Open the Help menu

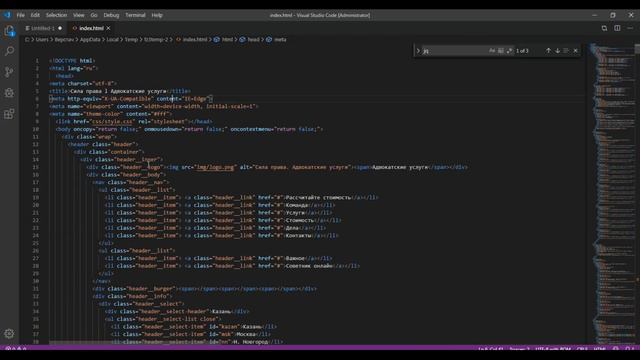[x=157, y=15]
